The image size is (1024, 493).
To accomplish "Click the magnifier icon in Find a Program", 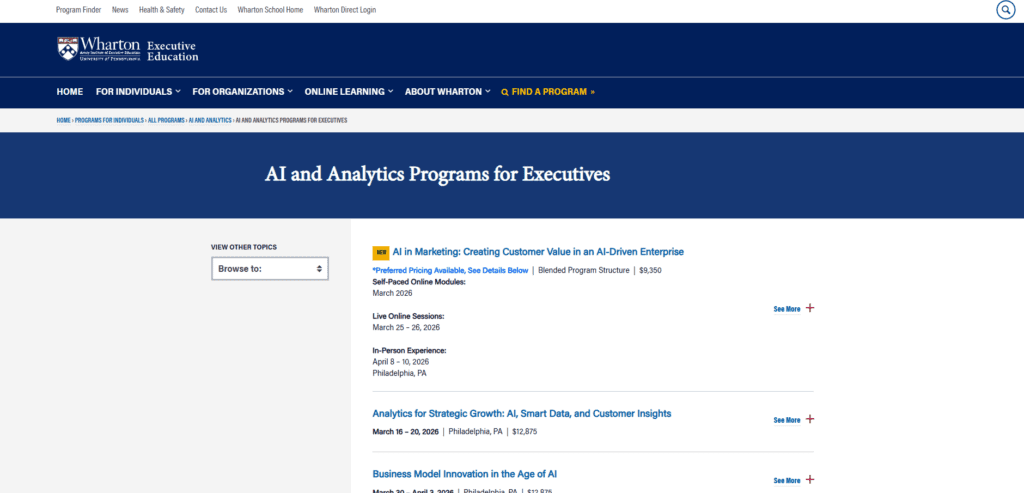I will (504, 92).
